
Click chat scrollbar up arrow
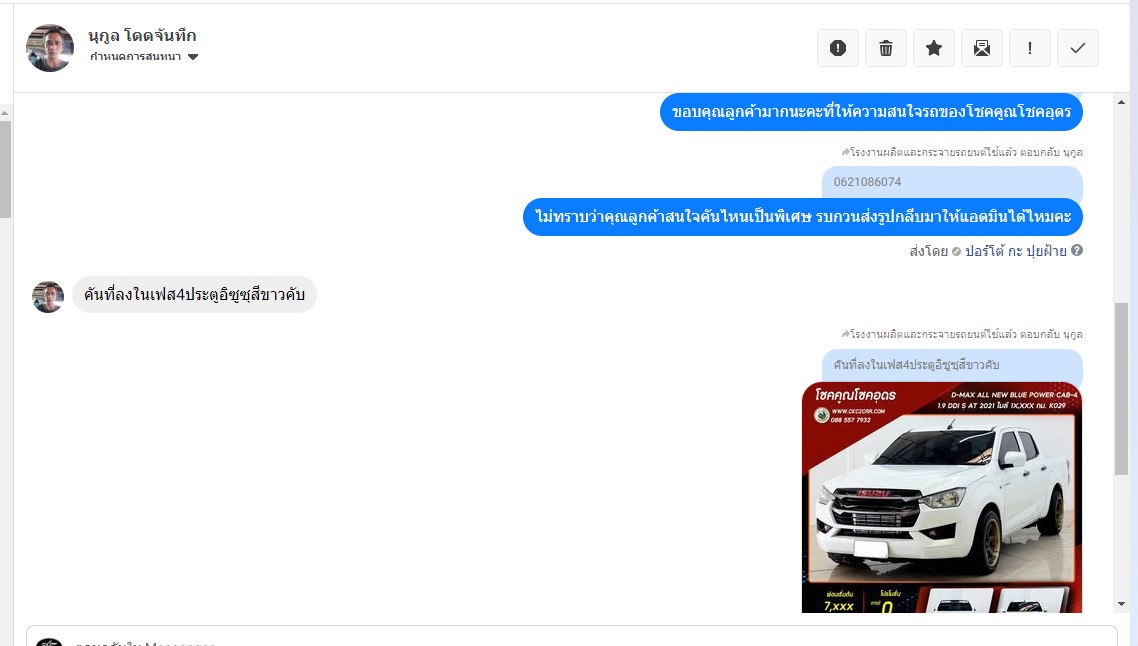(x=1121, y=102)
